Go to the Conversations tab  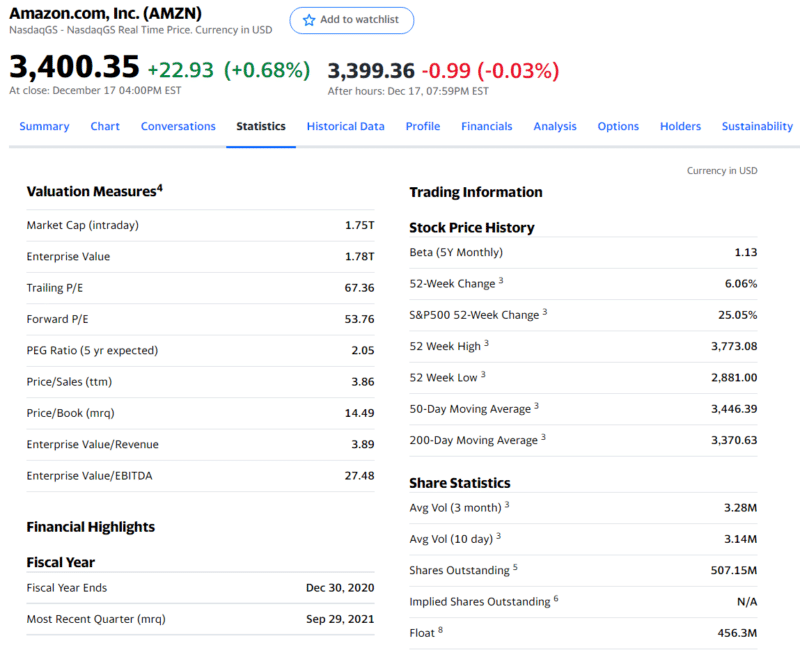point(178,126)
